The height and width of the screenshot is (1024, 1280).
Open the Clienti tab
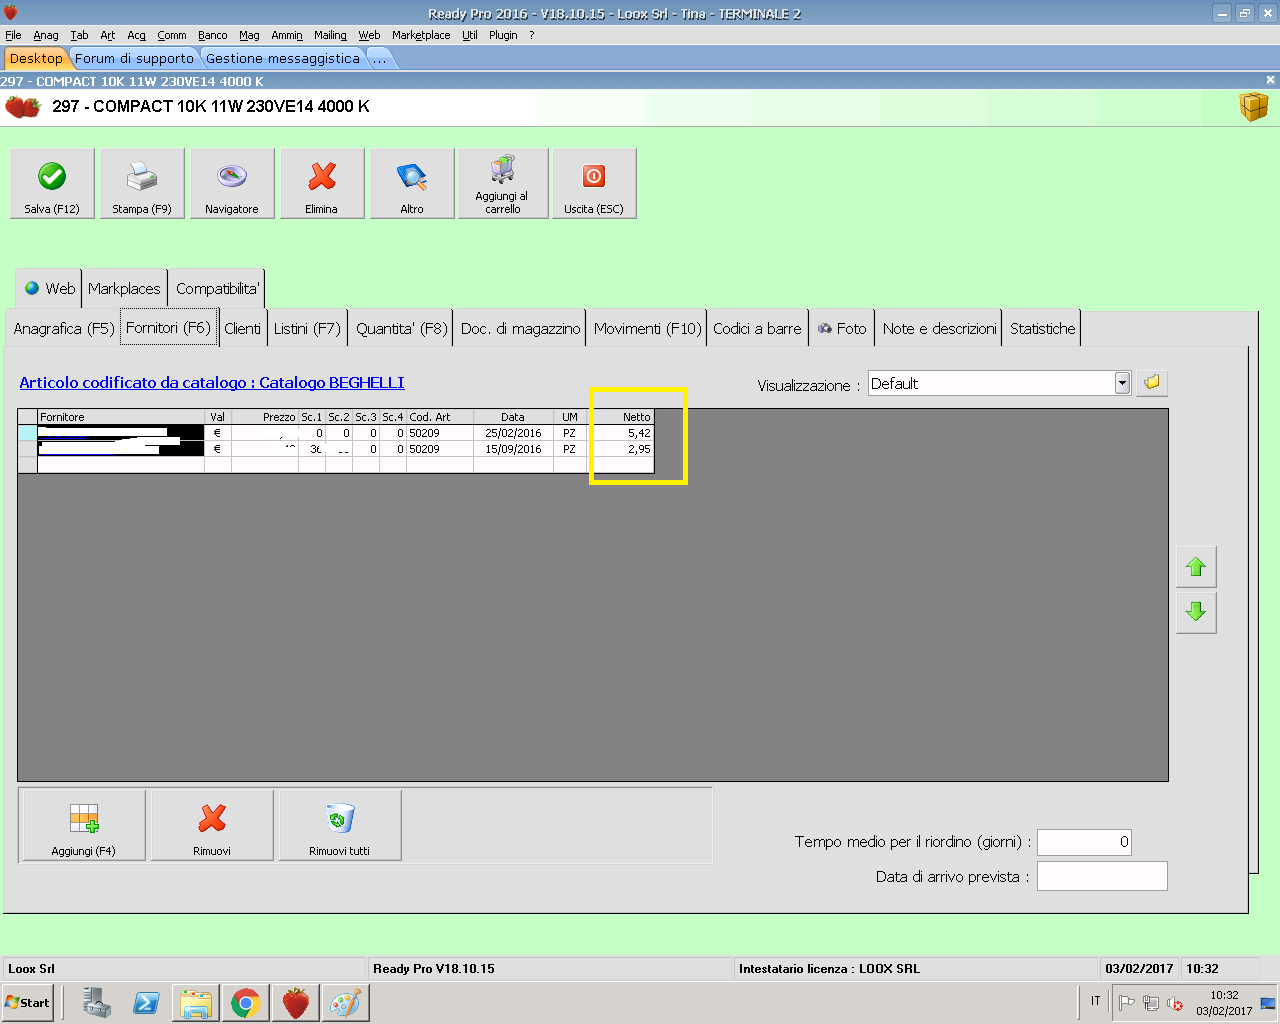click(x=242, y=328)
